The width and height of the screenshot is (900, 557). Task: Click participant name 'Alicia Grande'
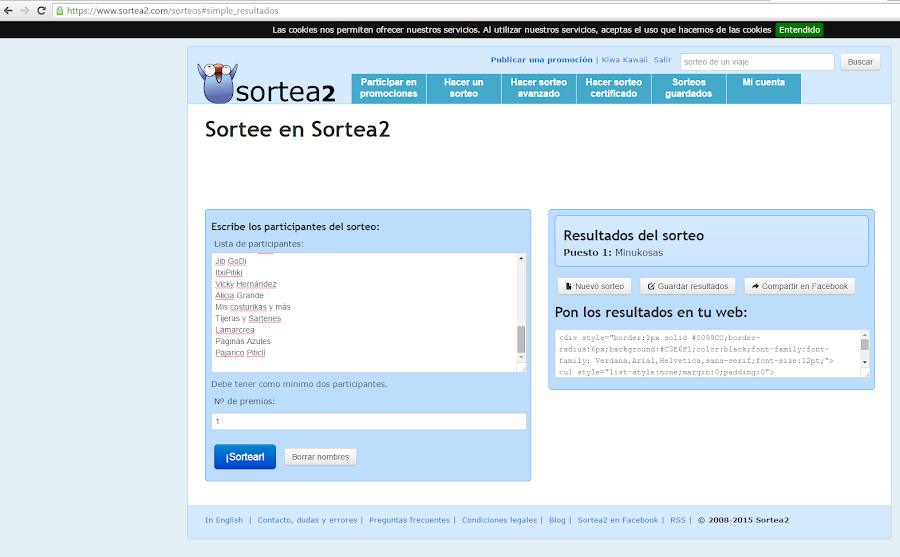tap(239, 296)
